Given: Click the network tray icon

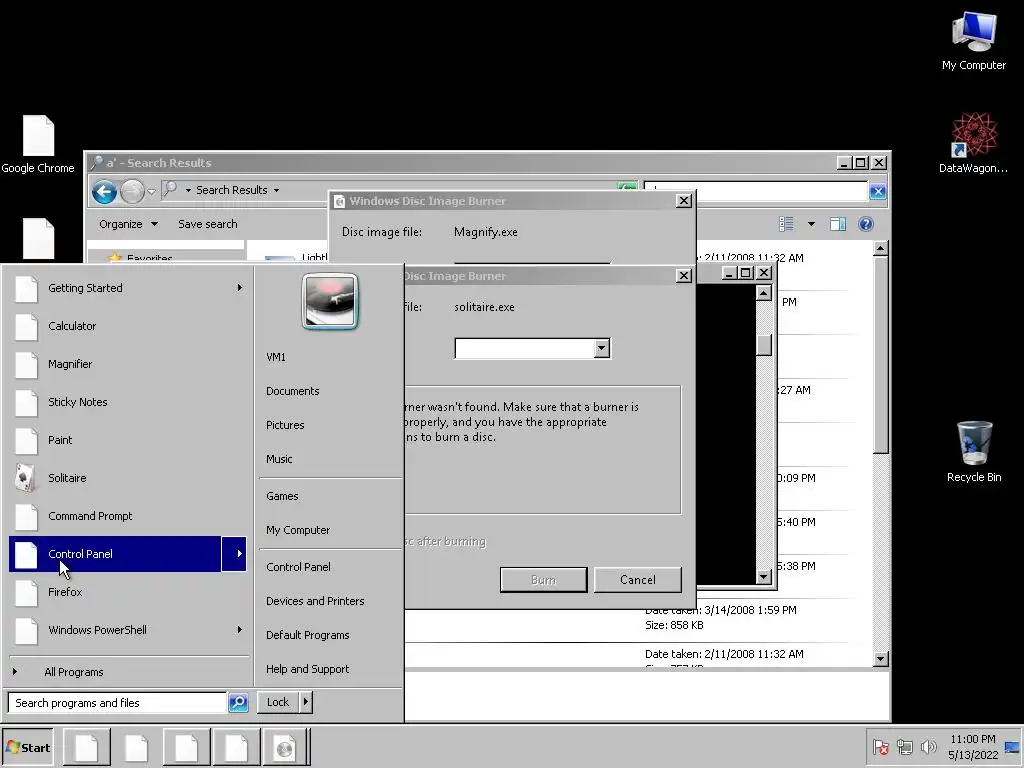Looking at the screenshot, I should click(x=904, y=746).
